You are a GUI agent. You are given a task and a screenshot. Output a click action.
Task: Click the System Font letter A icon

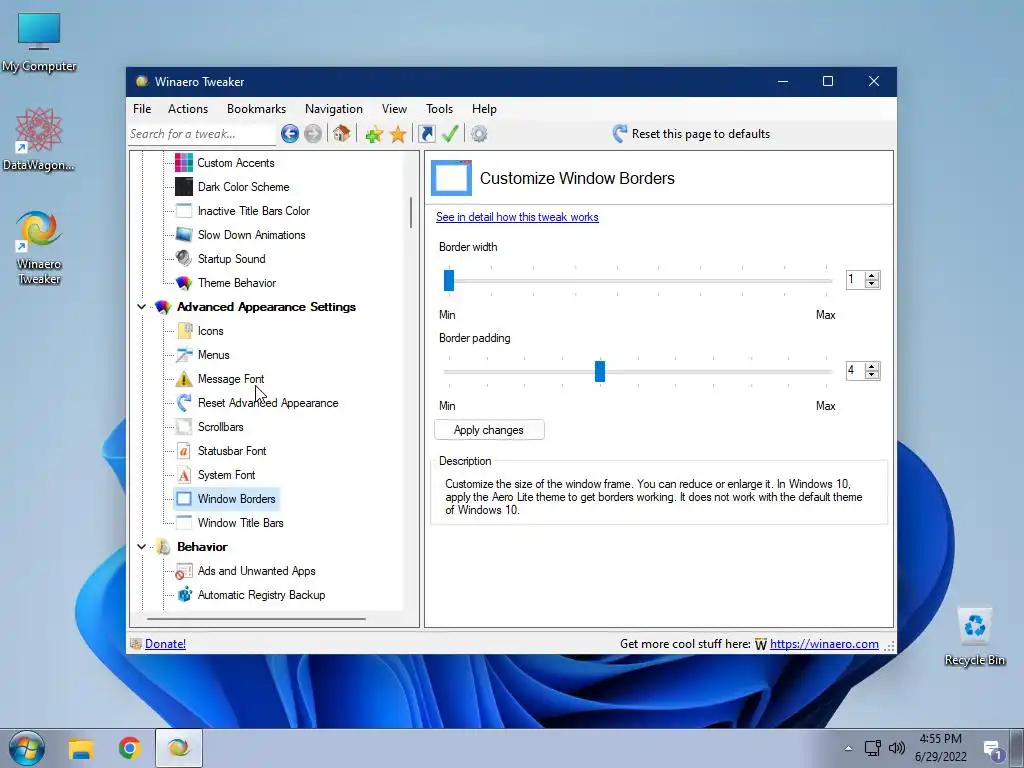pyautogui.click(x=184, y=475)
